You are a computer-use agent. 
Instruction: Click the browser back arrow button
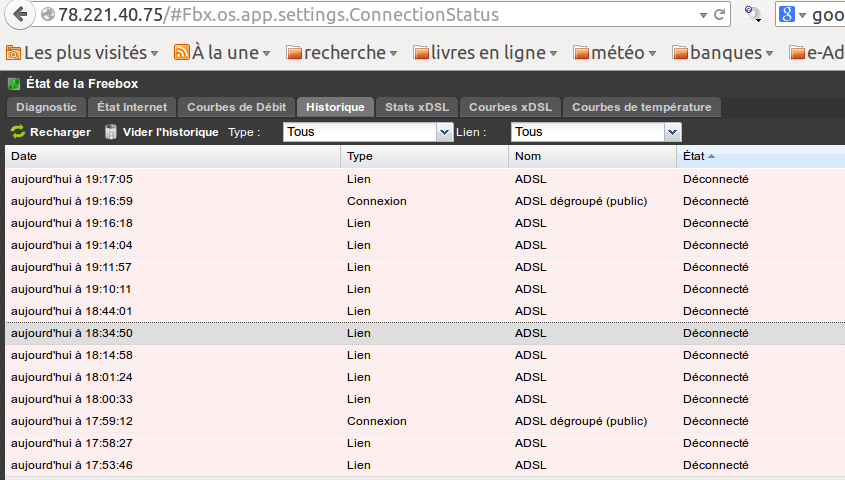pos(19,14)
